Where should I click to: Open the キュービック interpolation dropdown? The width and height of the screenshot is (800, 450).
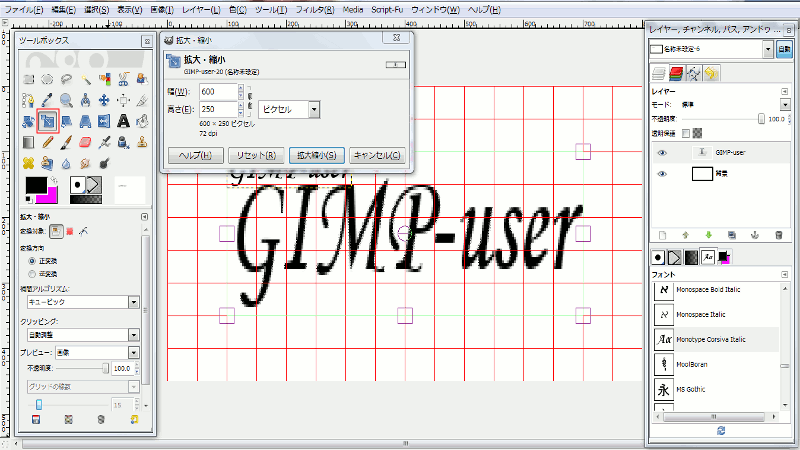coord(83,302)
